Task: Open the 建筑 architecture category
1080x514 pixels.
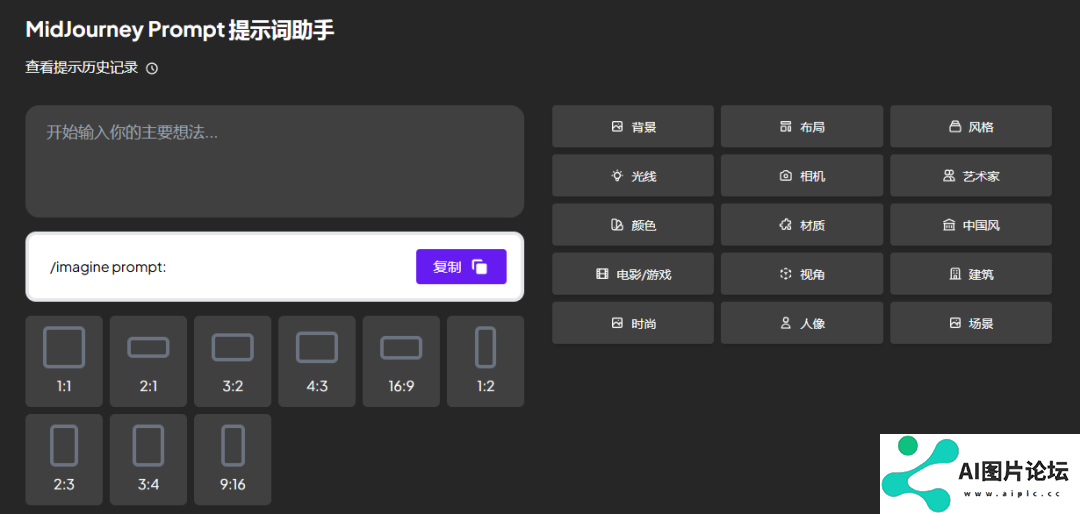Action: point(971,274)
